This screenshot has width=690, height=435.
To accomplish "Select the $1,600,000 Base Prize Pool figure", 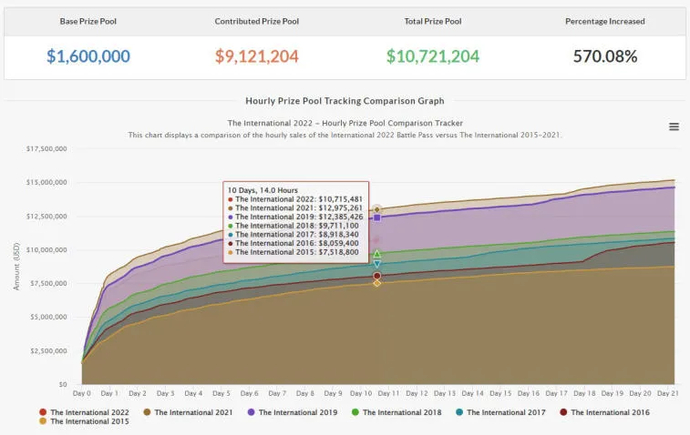I will click(88, 56).
